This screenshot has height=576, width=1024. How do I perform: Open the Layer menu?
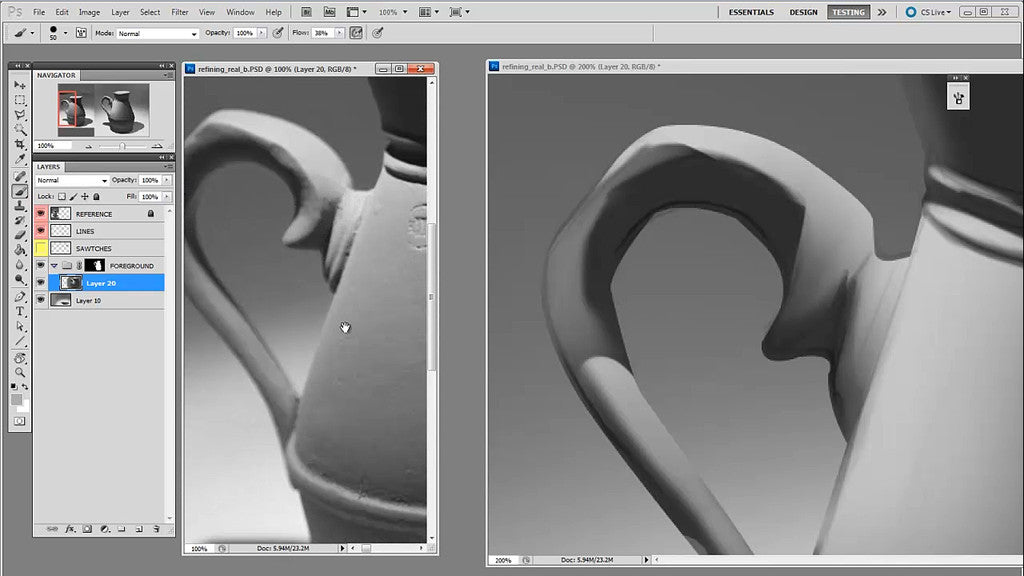120,12
